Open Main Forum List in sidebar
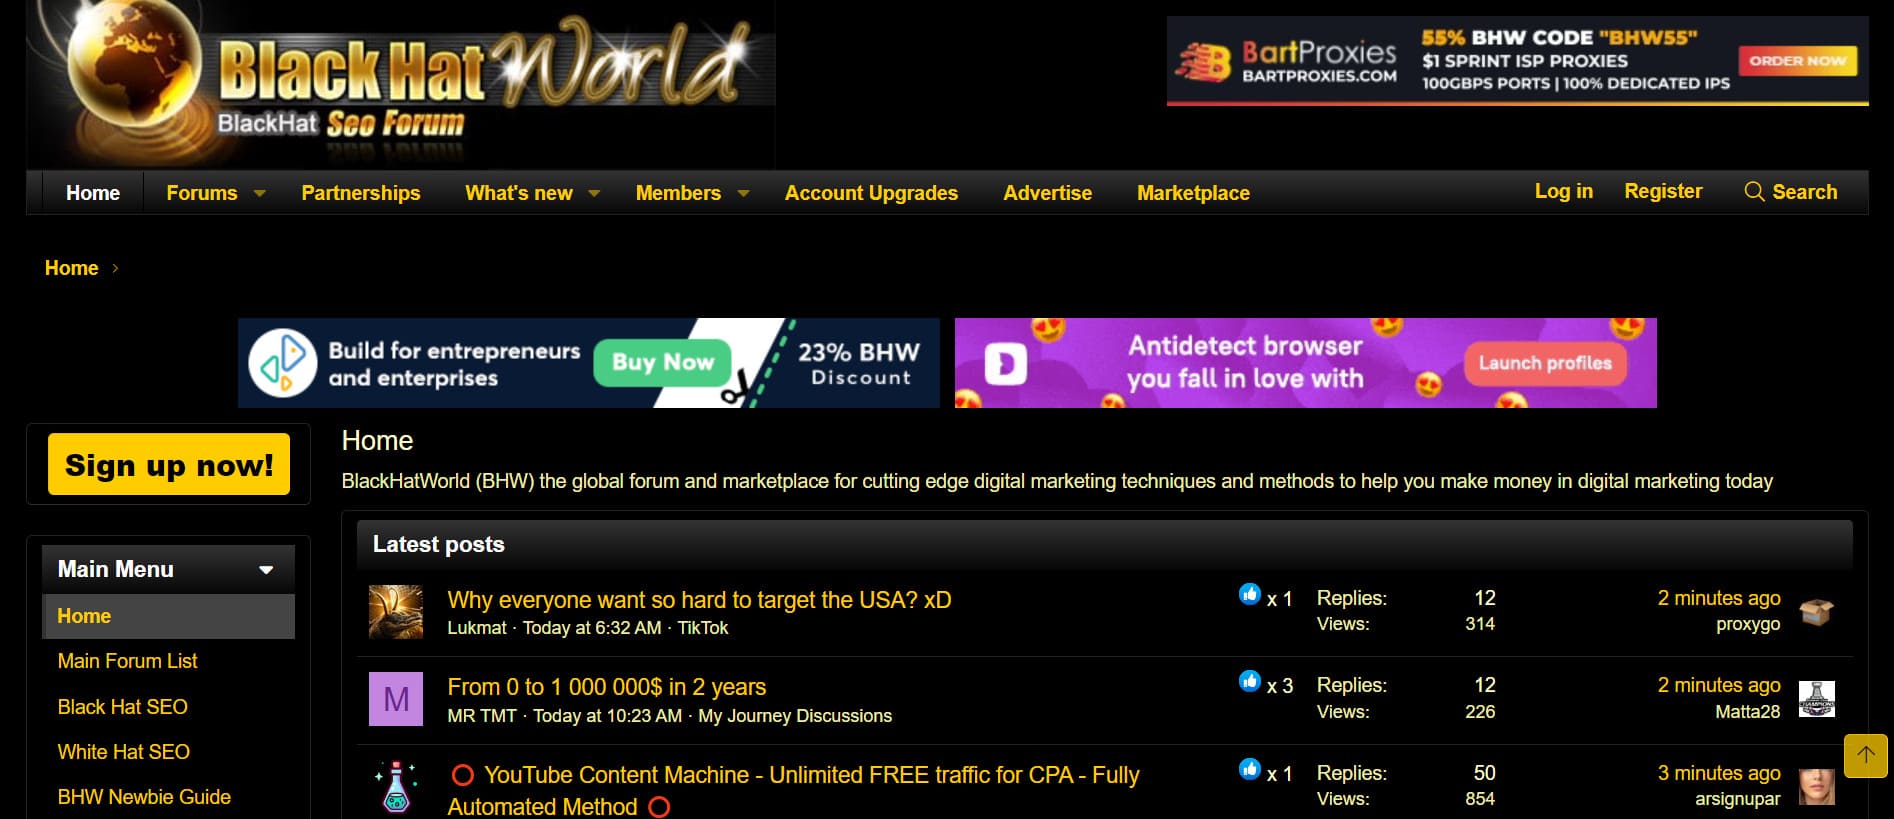Screen dimensions: 1894x819 [127, 661]
